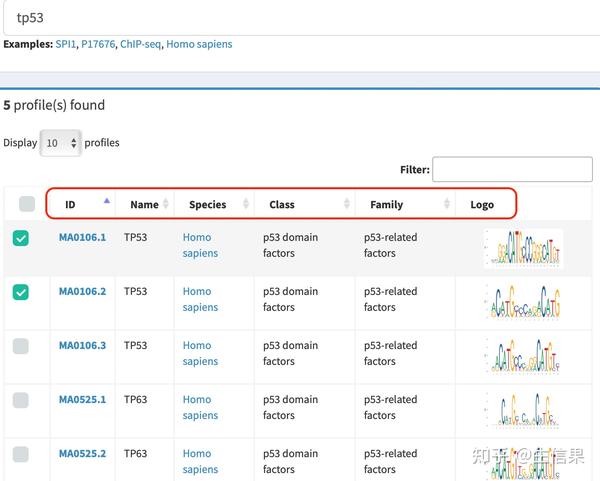Open Homo sapiens link for MA0106.1
The height and width of the screenshot is (481, 600).
(x=200, y=245)
